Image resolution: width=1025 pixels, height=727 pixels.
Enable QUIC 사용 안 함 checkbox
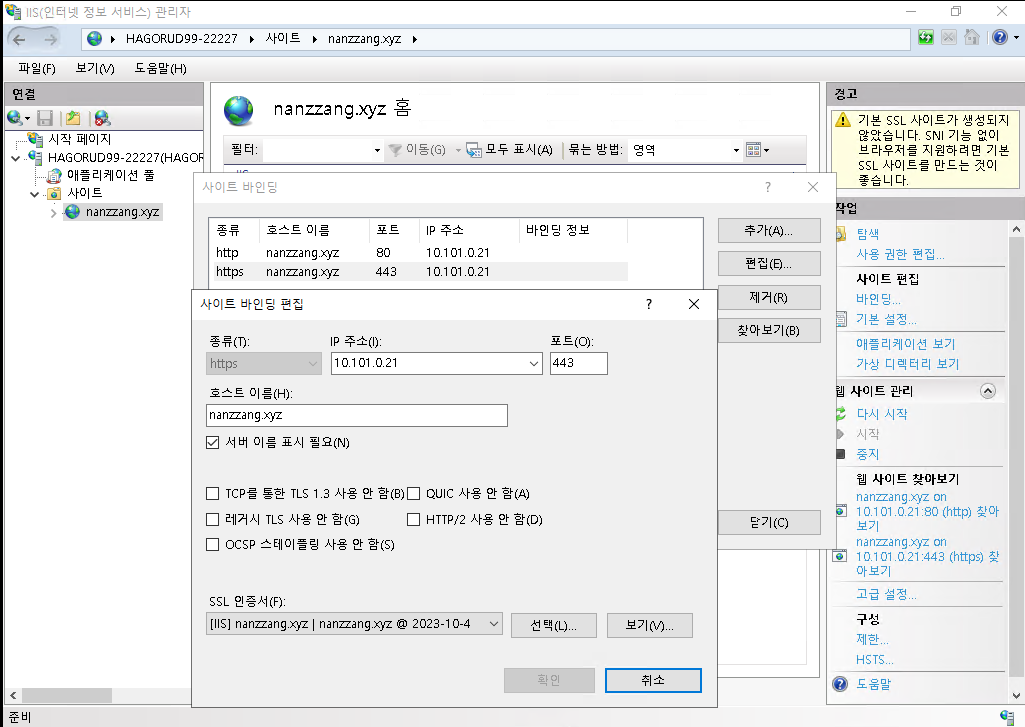pos(413,494)
